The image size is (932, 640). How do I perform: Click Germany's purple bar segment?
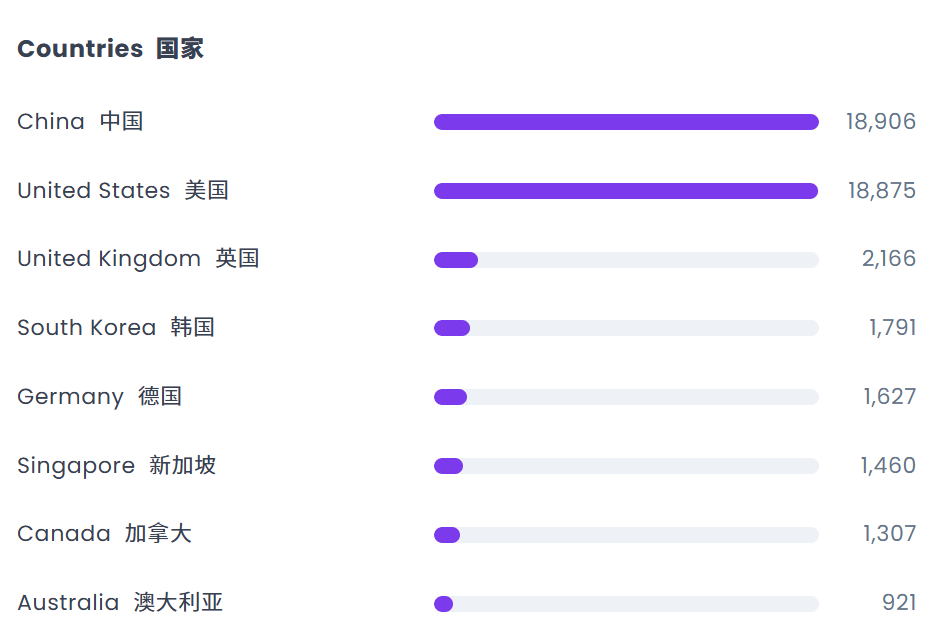451,397
